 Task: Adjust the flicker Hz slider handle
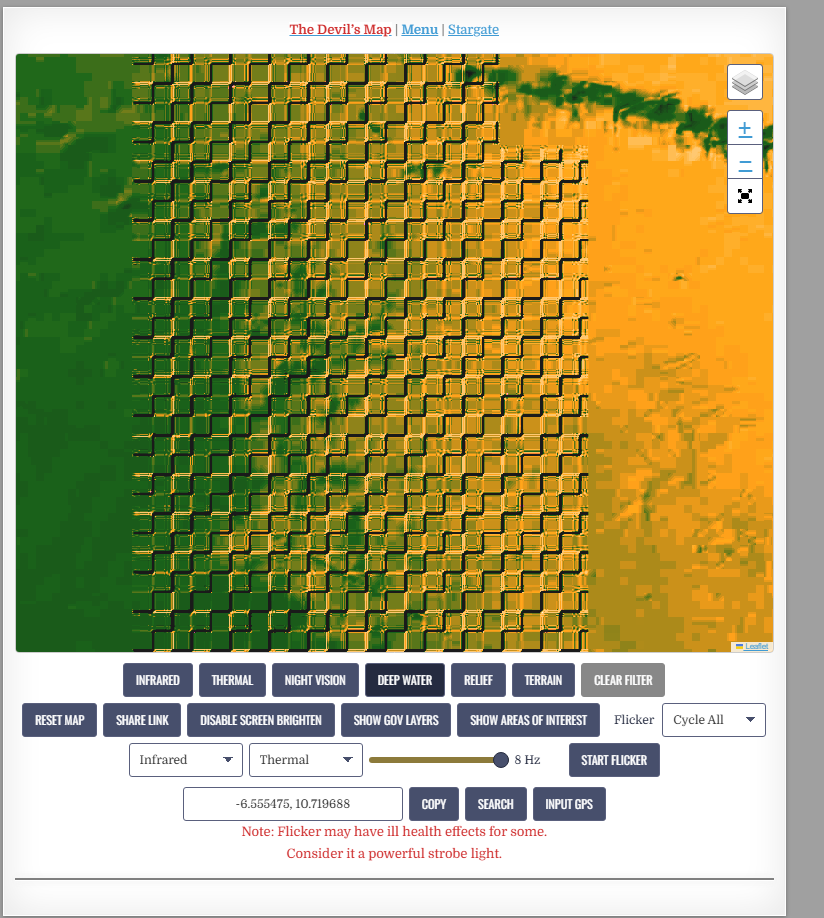coord(501,760)
